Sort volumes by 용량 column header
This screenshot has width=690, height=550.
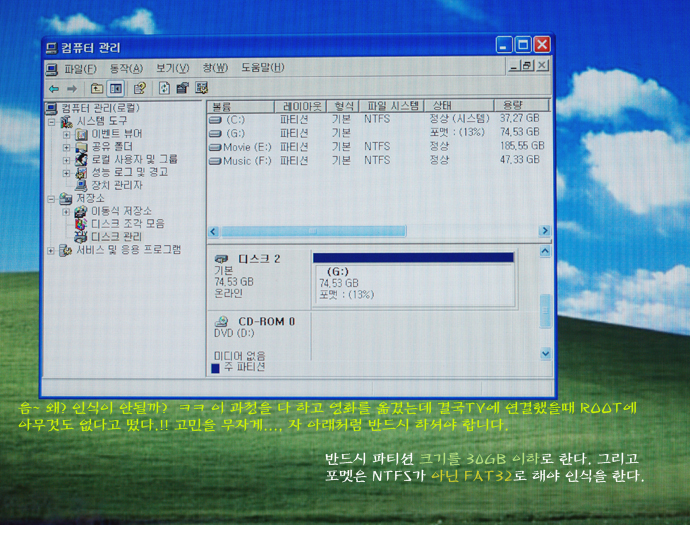click(x=512, y=105)
